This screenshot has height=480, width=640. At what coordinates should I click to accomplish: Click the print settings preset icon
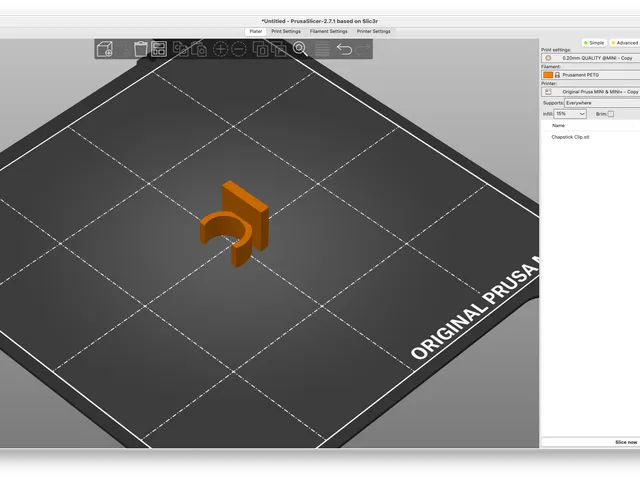pos(548,58)
